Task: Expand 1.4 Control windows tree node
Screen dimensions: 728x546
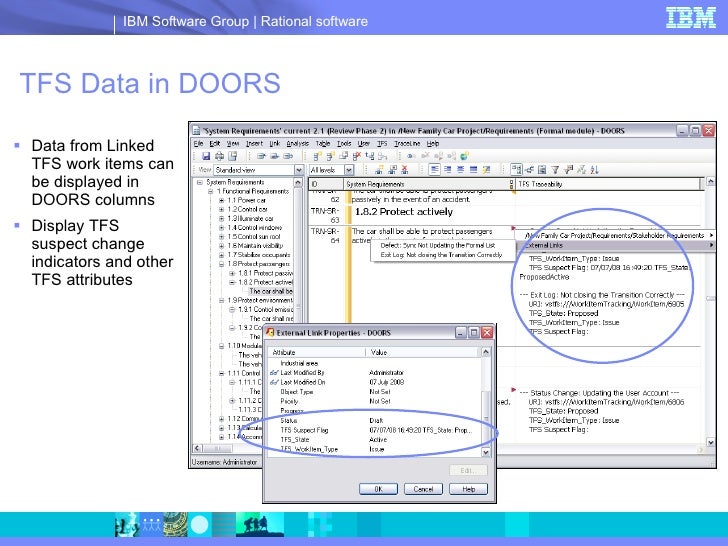Action: point(221,228)
